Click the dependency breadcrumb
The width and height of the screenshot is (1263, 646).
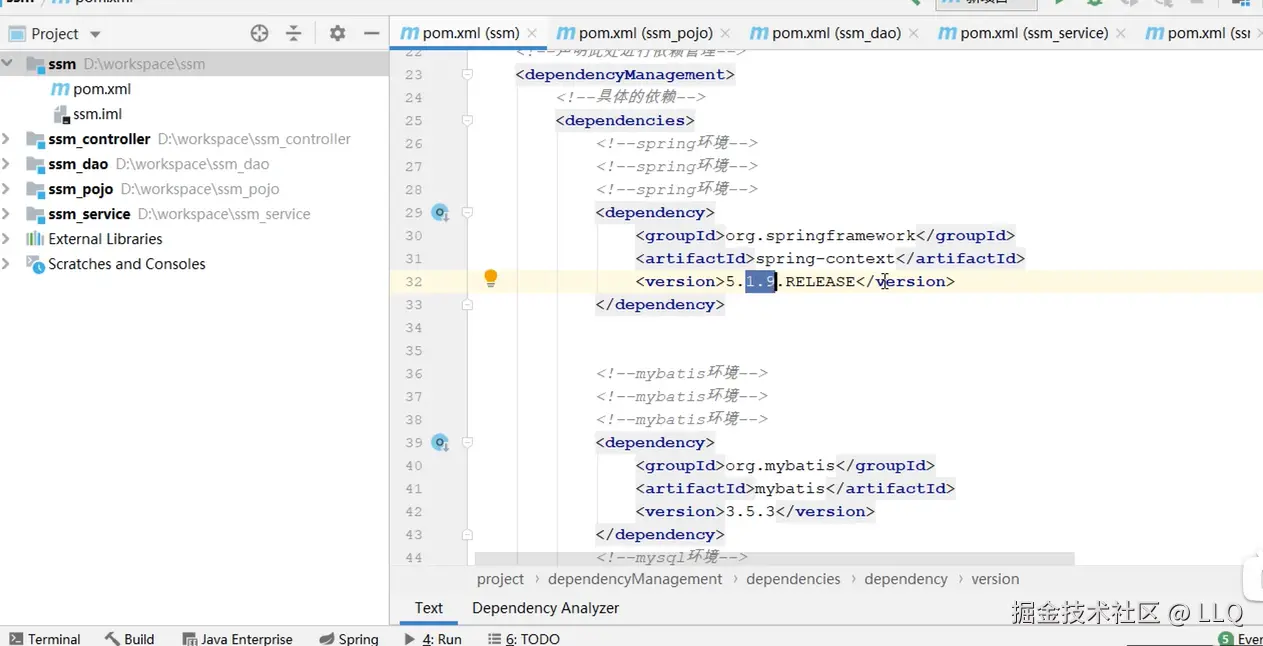[x=906, y=579]
